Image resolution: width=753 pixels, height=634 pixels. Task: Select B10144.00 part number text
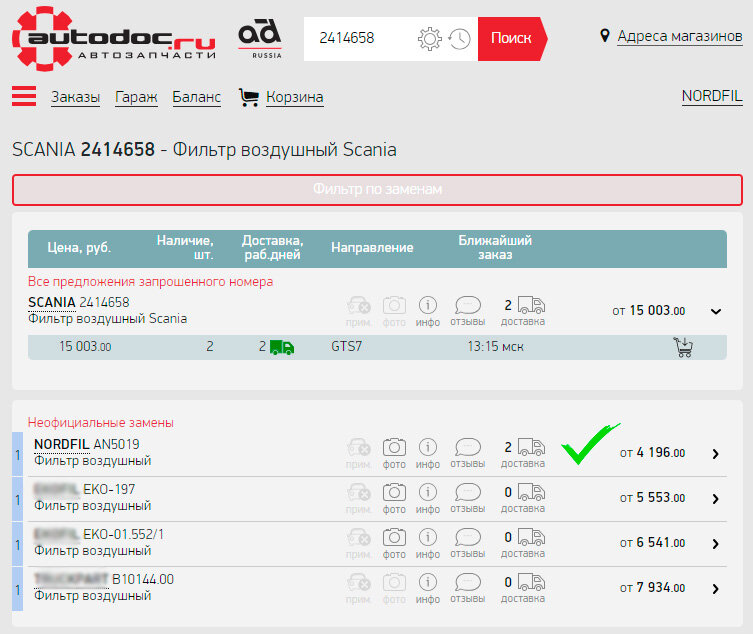coord(143,579)
